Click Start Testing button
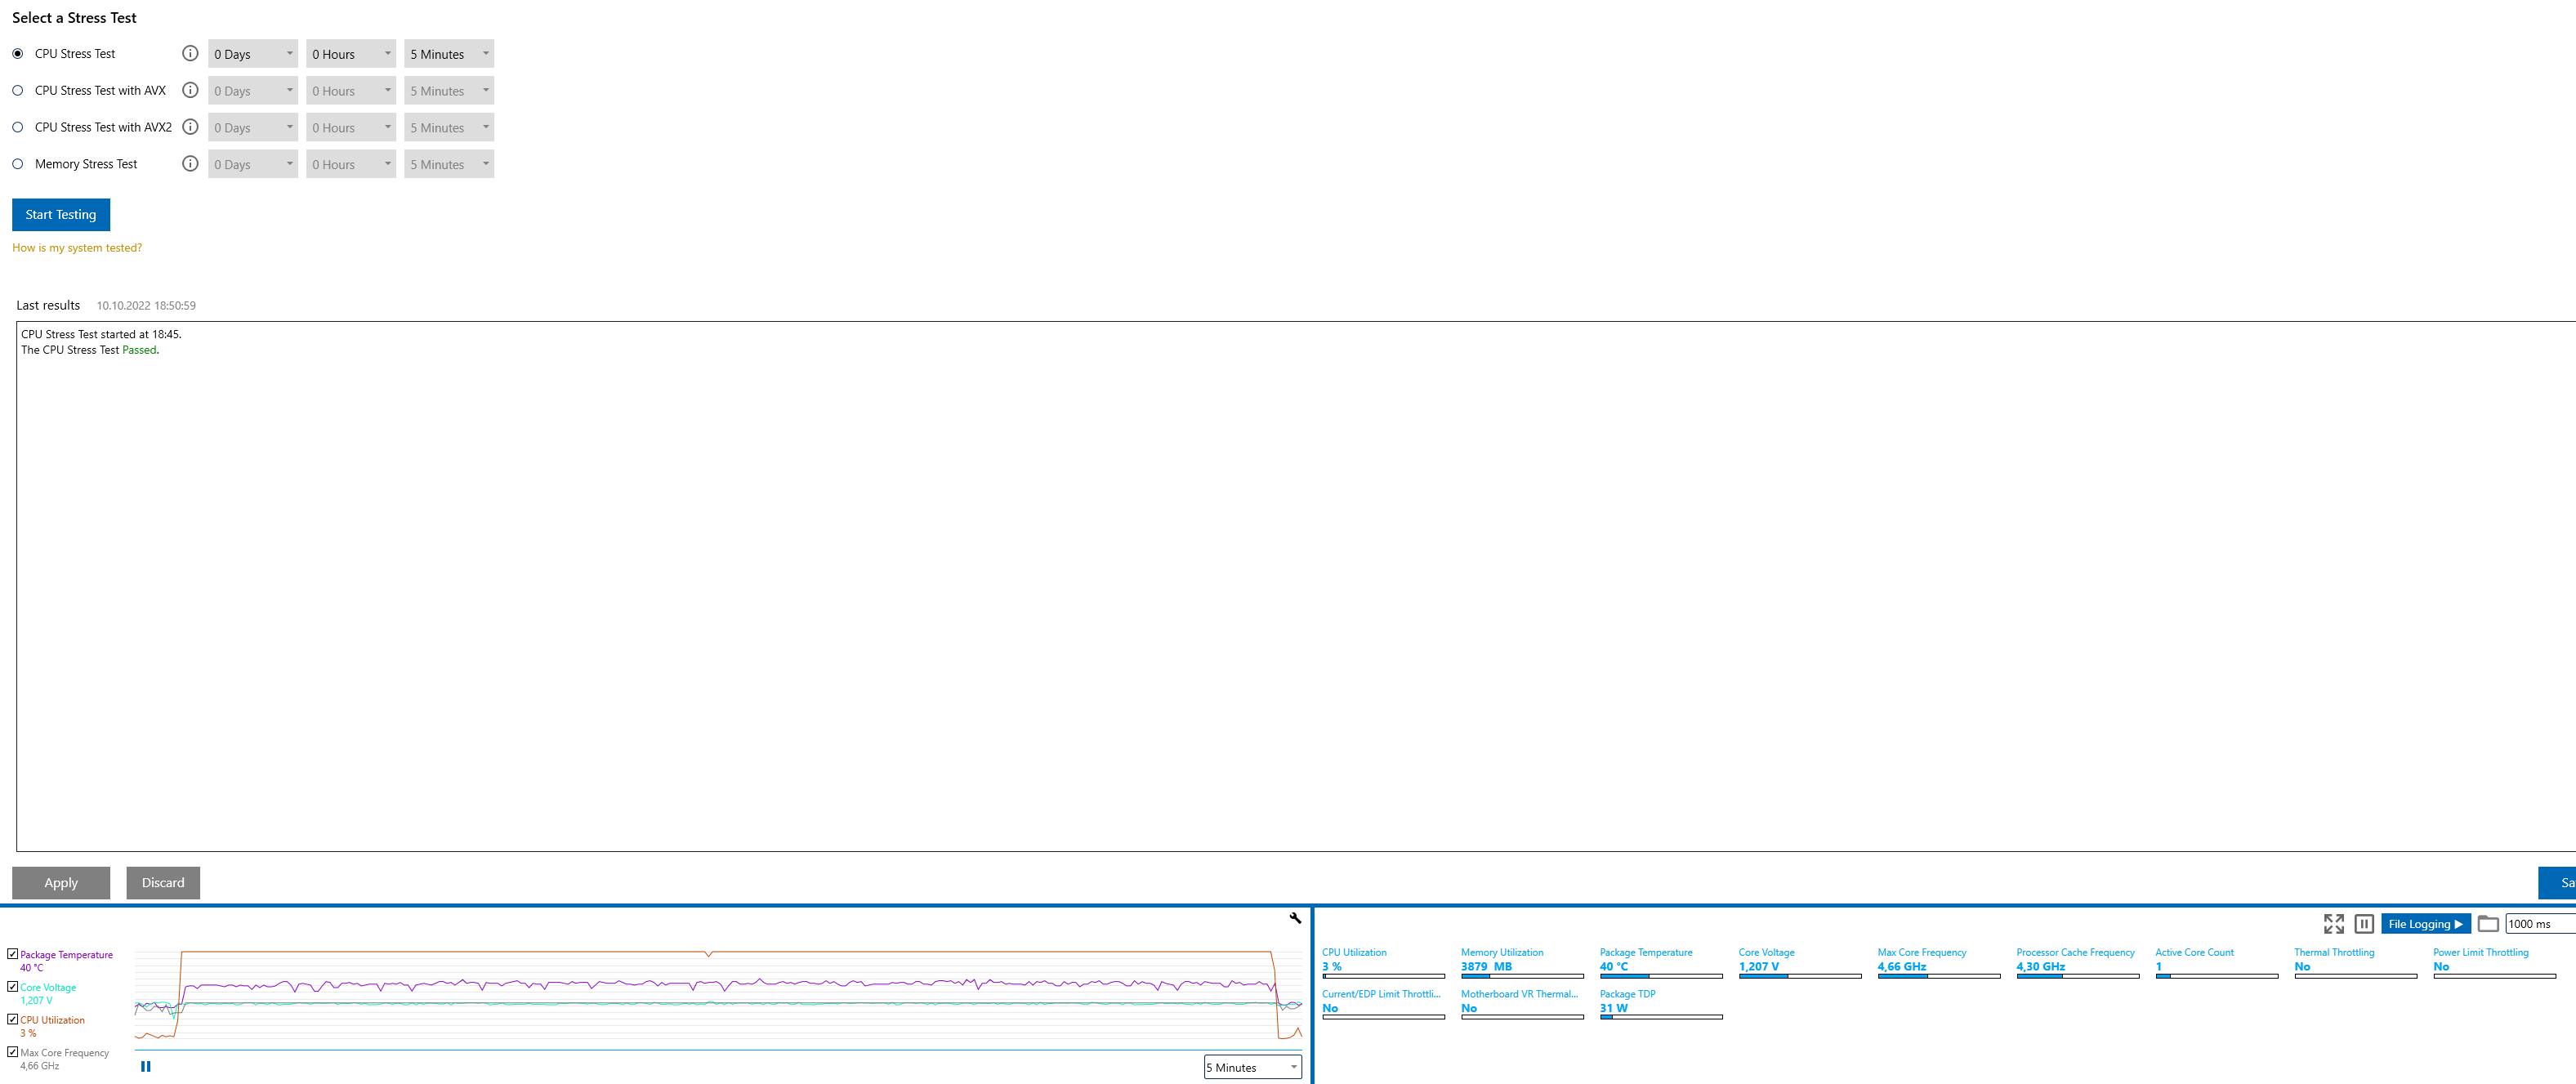Image resolution: width=2576 pixels, height=1084 pixels. pyautogui.click(x=61, y=214)
